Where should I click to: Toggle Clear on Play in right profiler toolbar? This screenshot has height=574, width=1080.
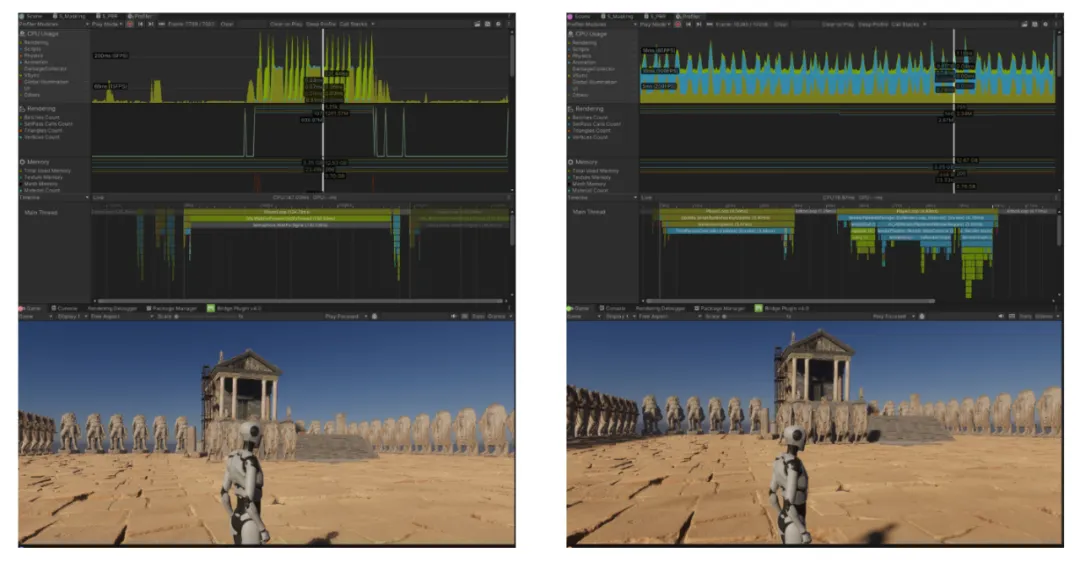click(836, 24)
